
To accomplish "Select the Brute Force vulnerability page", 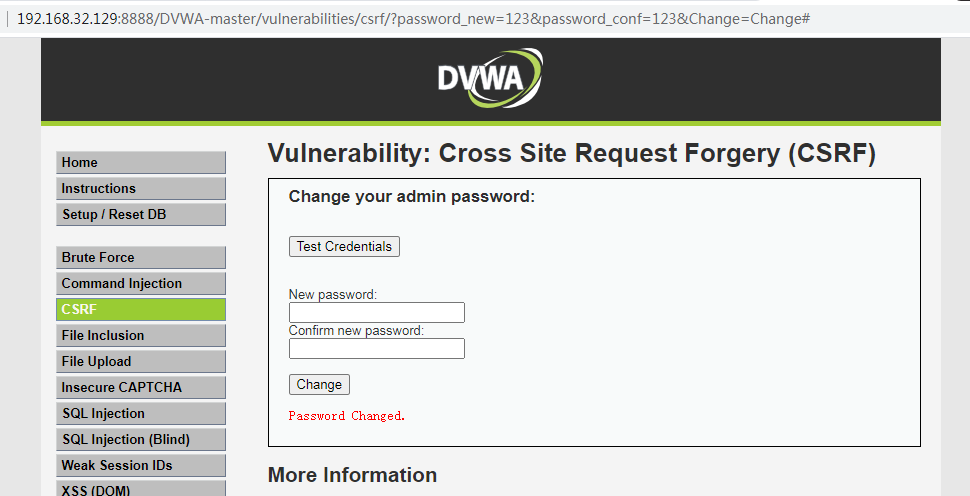I will pos(141,257).
